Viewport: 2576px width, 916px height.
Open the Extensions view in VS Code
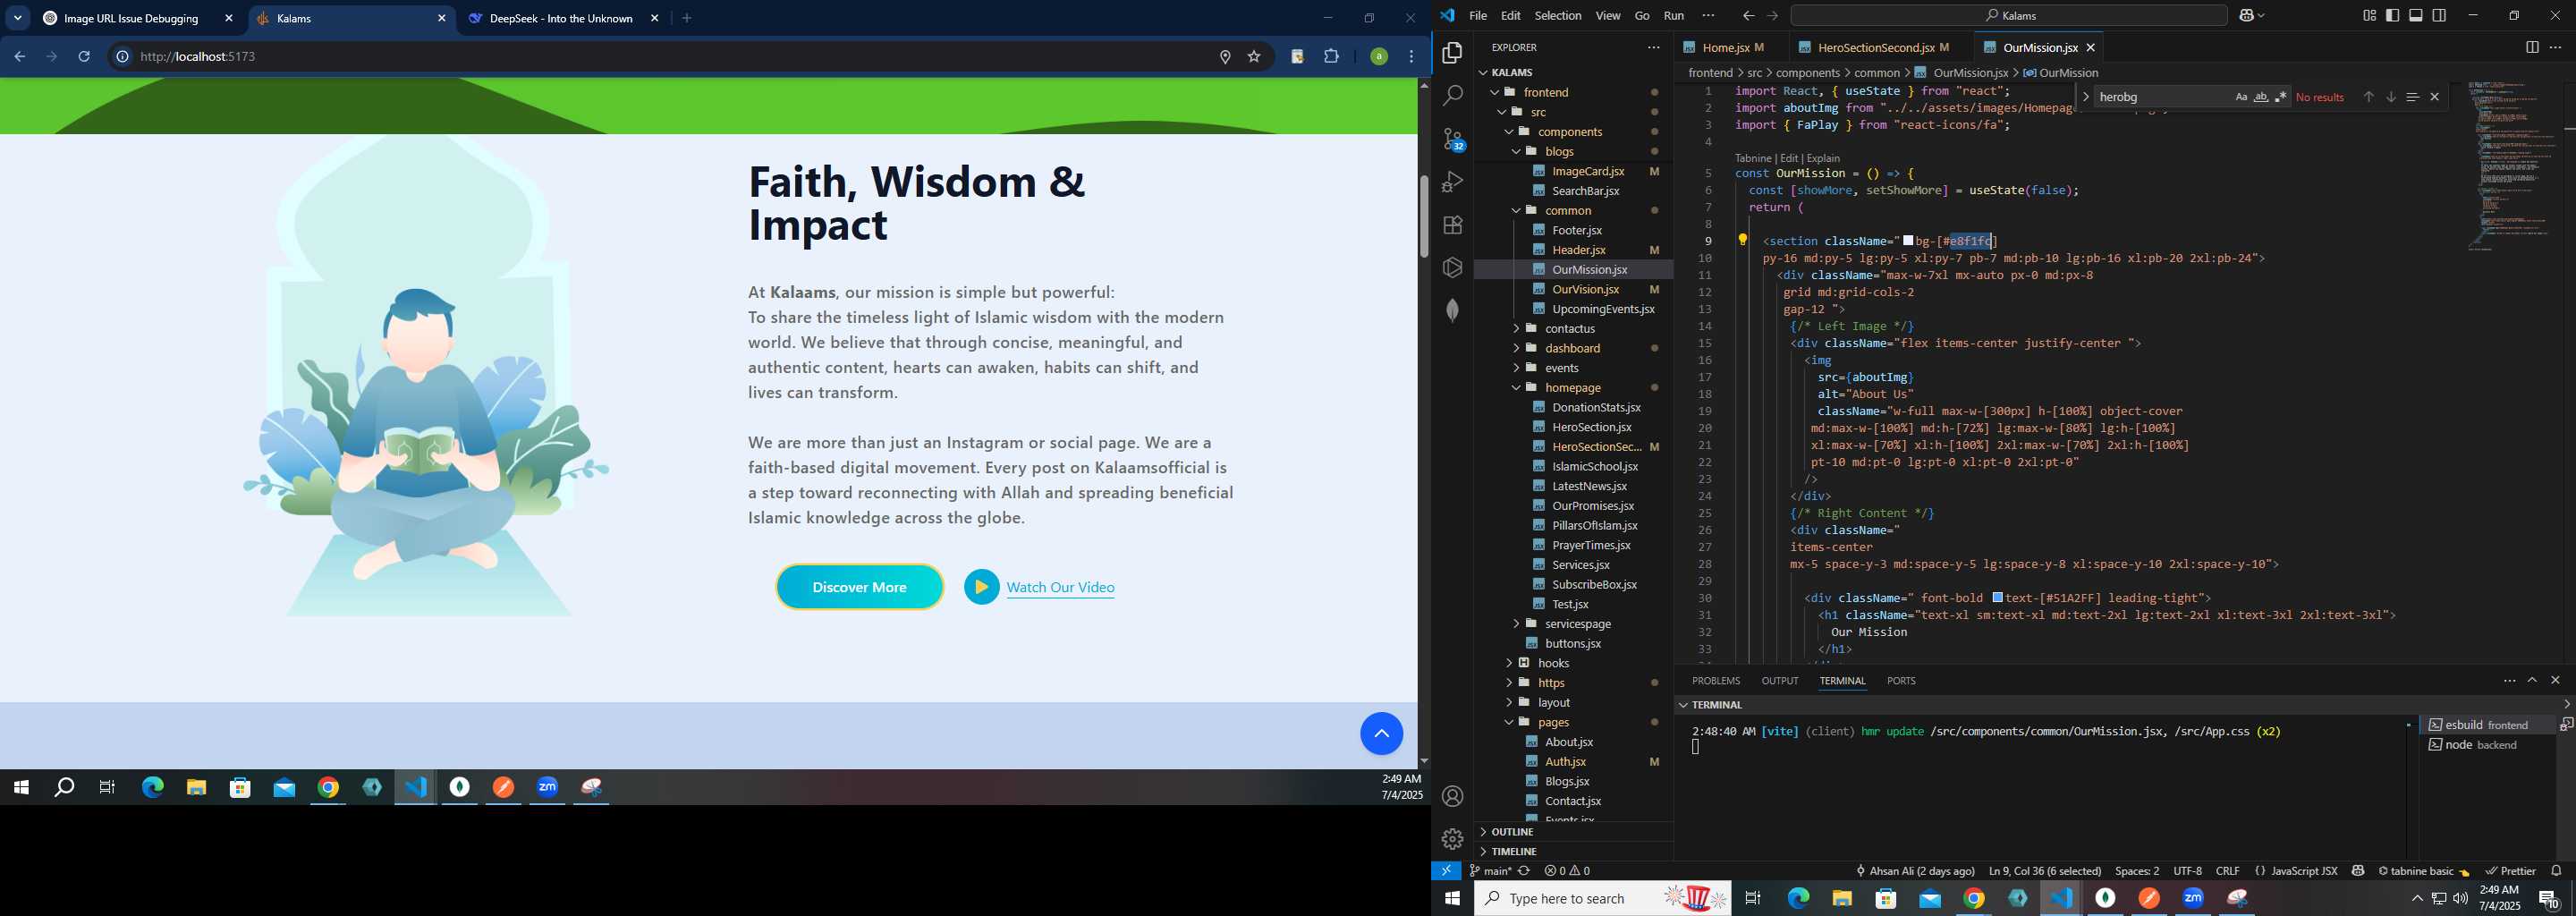(x=1452, y=225)
